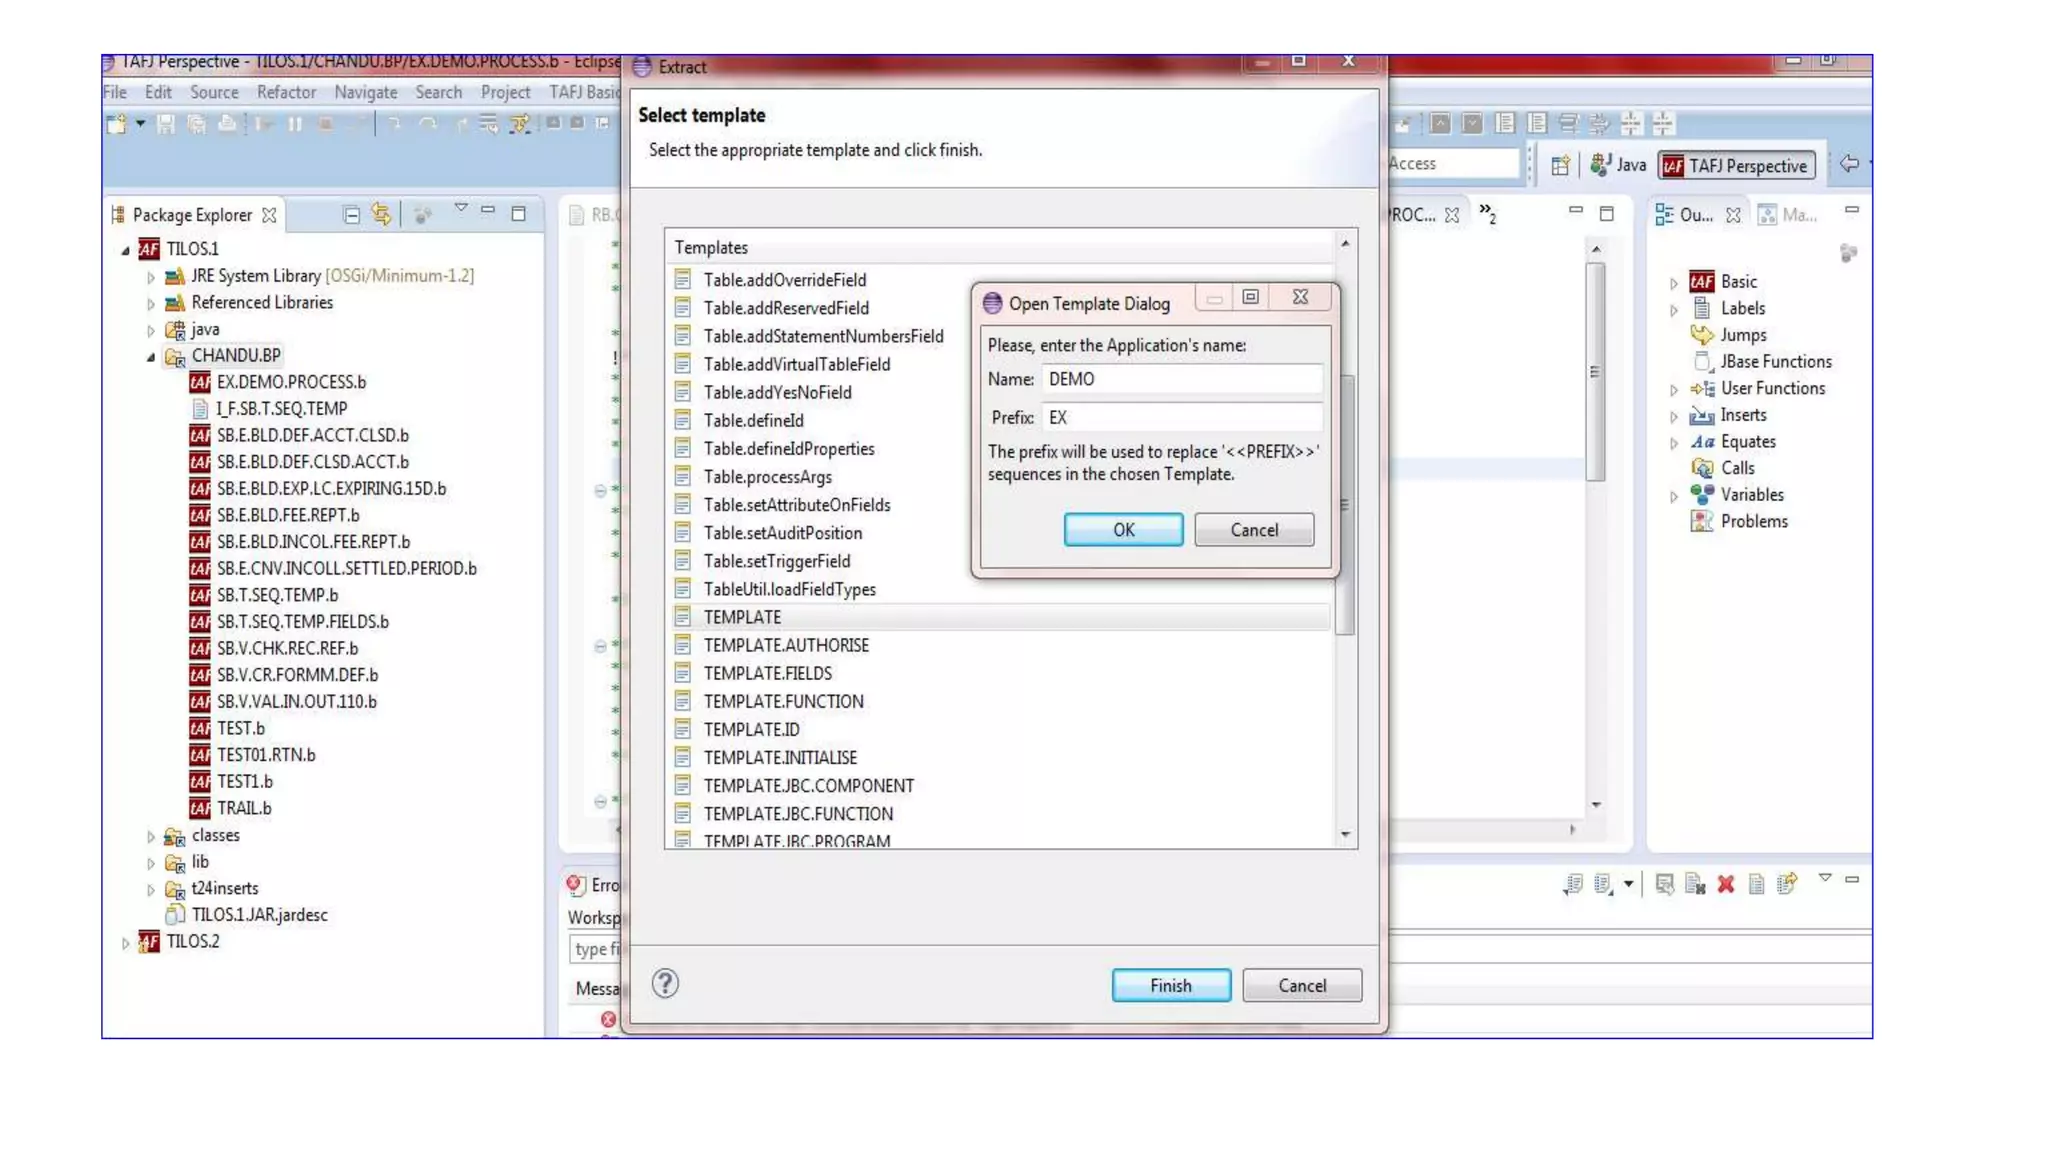Click the Templates list scroll down arrow

(1345, 834)
